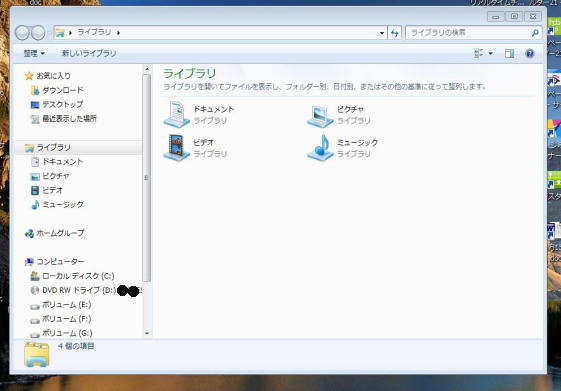Open the ミュージック library icon in main pane
Image resolution: width=561 pixels, height=391 pixels.
point(320,148)
